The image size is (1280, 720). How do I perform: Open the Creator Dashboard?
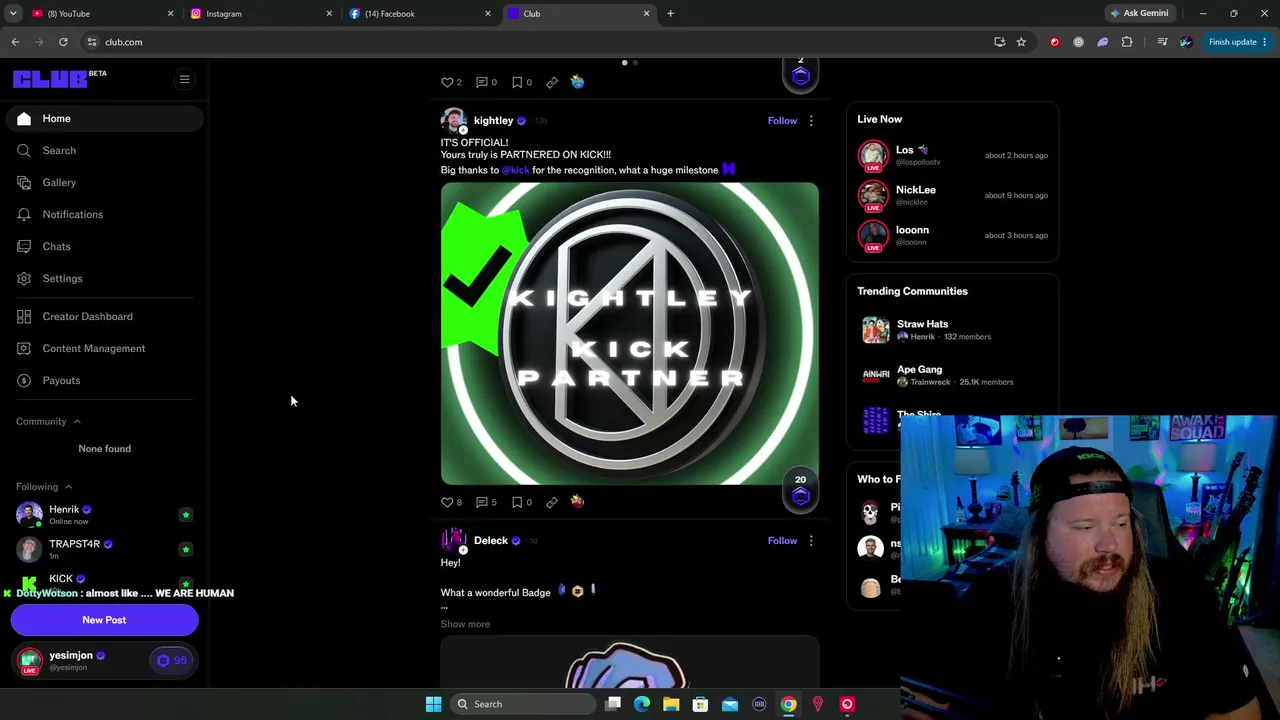pos(104,316)
